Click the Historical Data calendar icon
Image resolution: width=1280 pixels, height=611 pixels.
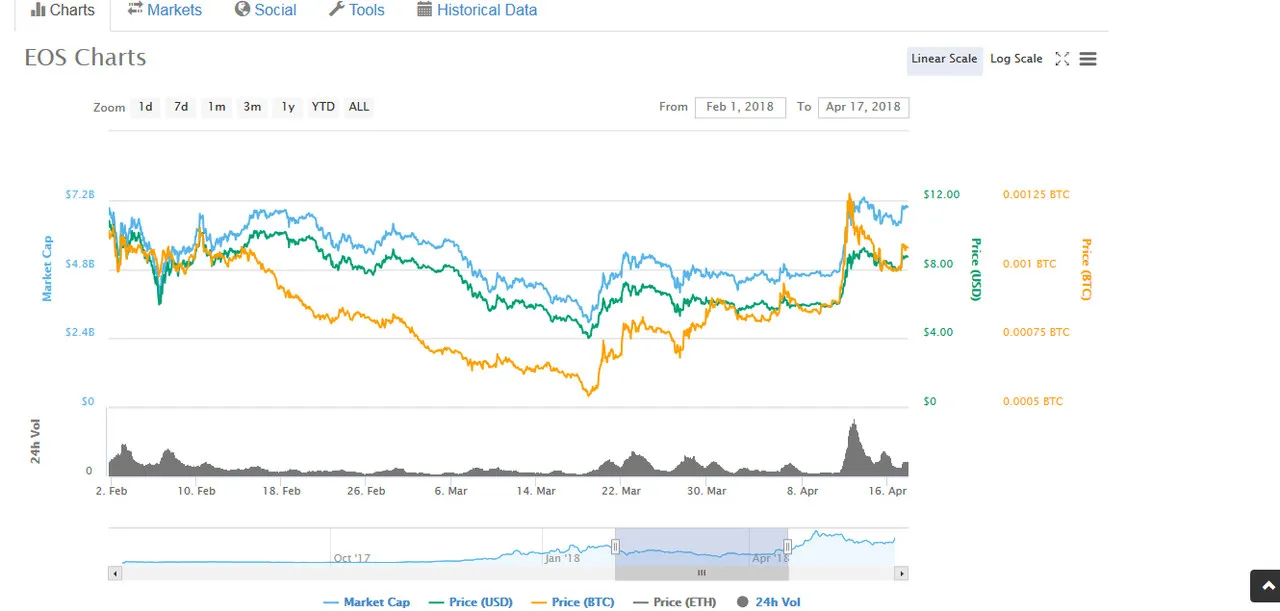425,9
